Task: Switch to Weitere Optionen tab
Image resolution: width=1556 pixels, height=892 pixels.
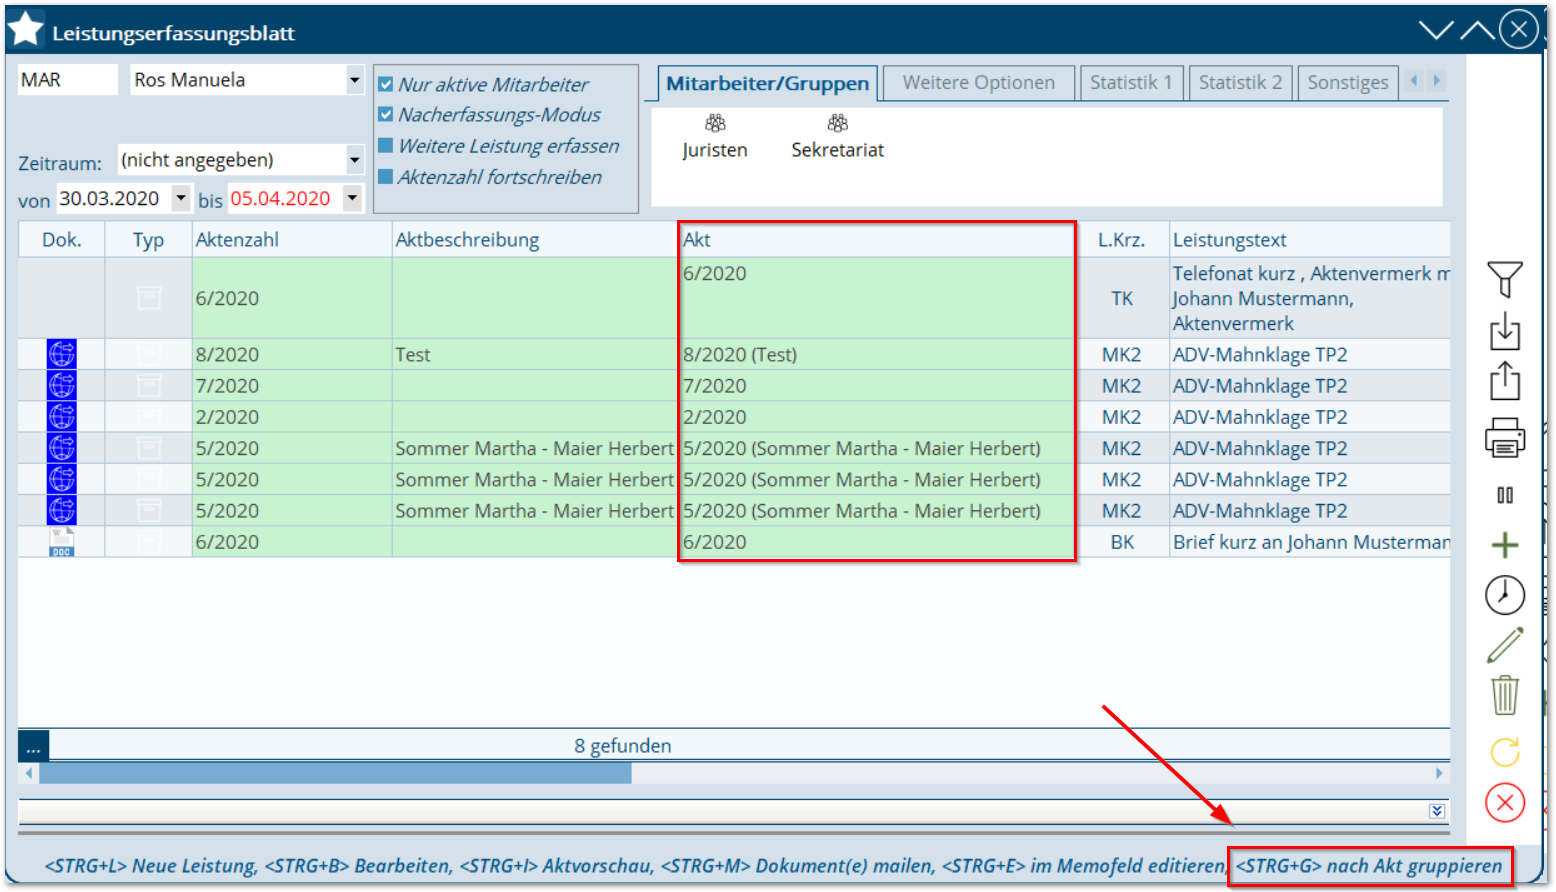Action: point(978,82)
